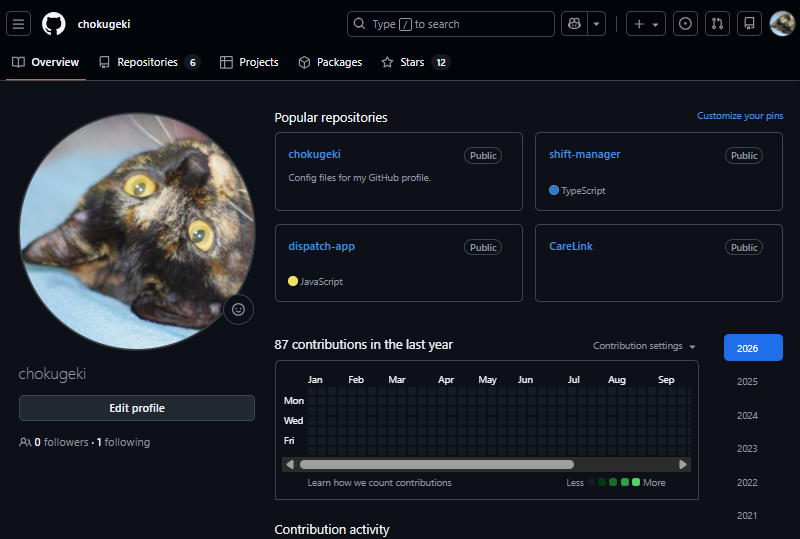Open the Issues icon in header
The width and height of the screenshot is (800, 539).
tap(685, 24)
